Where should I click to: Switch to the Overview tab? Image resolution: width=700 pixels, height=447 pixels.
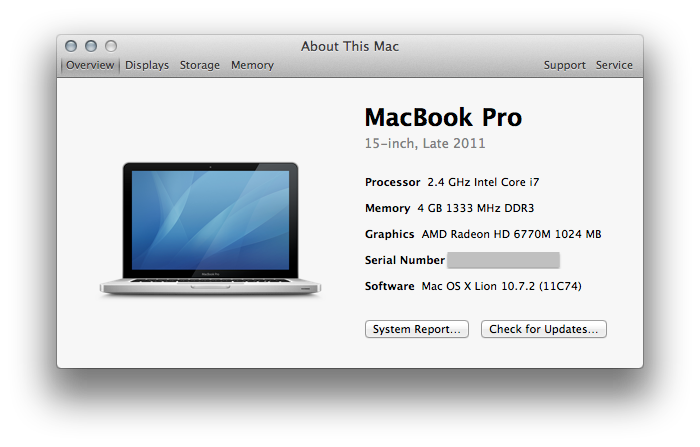[90, 65]
